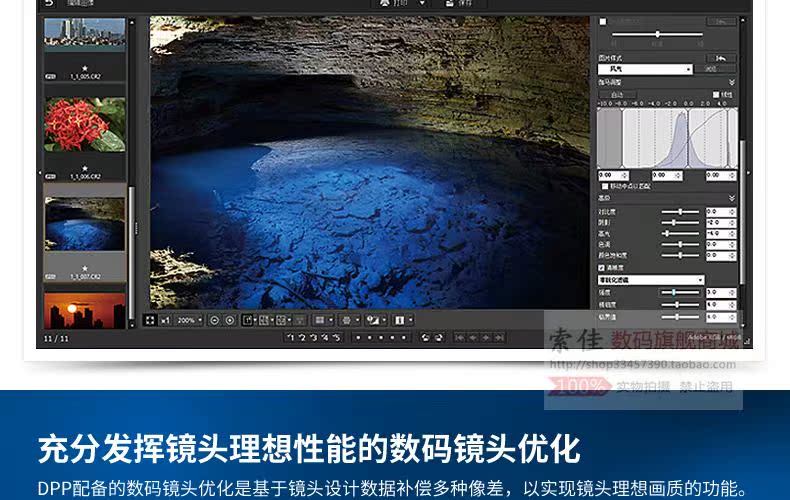The width and height of the screenshot is (790, 500).
Task: Adjust the top horizontal slider in tool palette
Action: 657,34
